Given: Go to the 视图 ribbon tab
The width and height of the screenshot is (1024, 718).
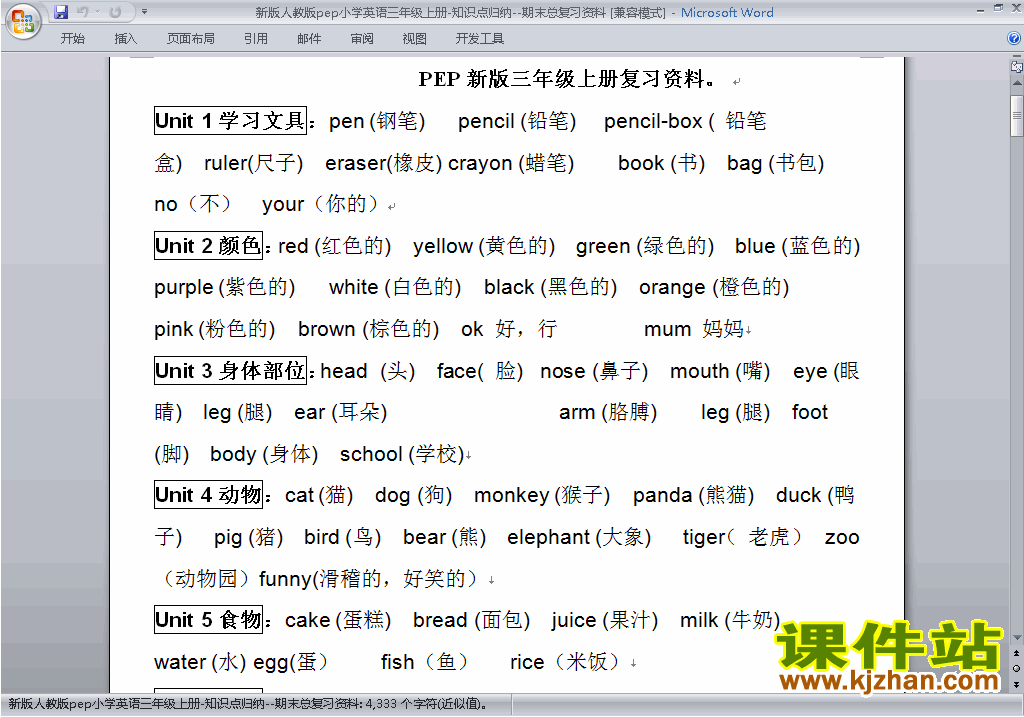Looking at the screenshot, I should (414, 39).
